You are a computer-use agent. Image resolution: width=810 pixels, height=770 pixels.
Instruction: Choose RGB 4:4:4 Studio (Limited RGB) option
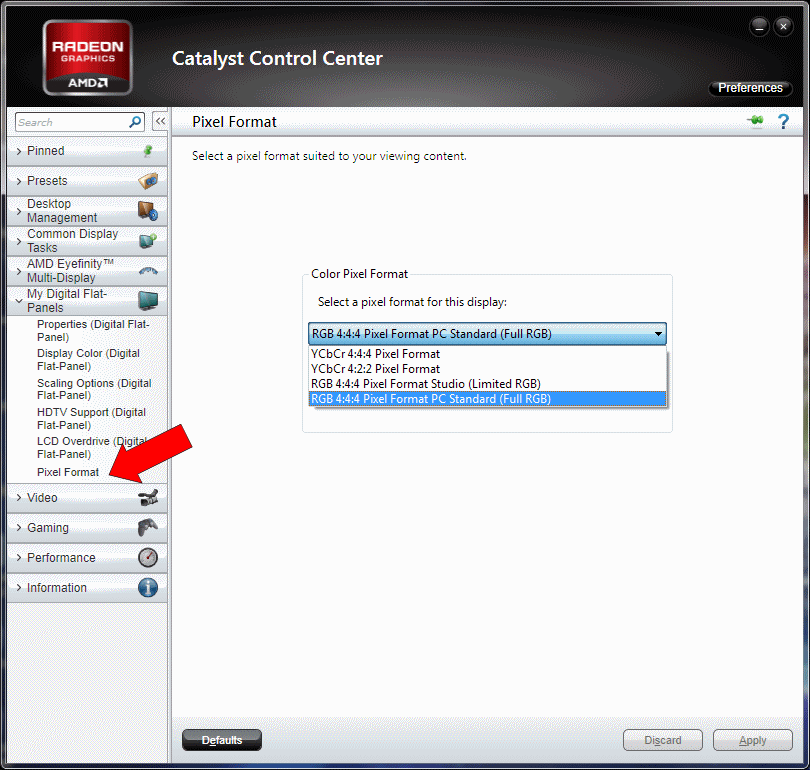click(x=487, y=384)
